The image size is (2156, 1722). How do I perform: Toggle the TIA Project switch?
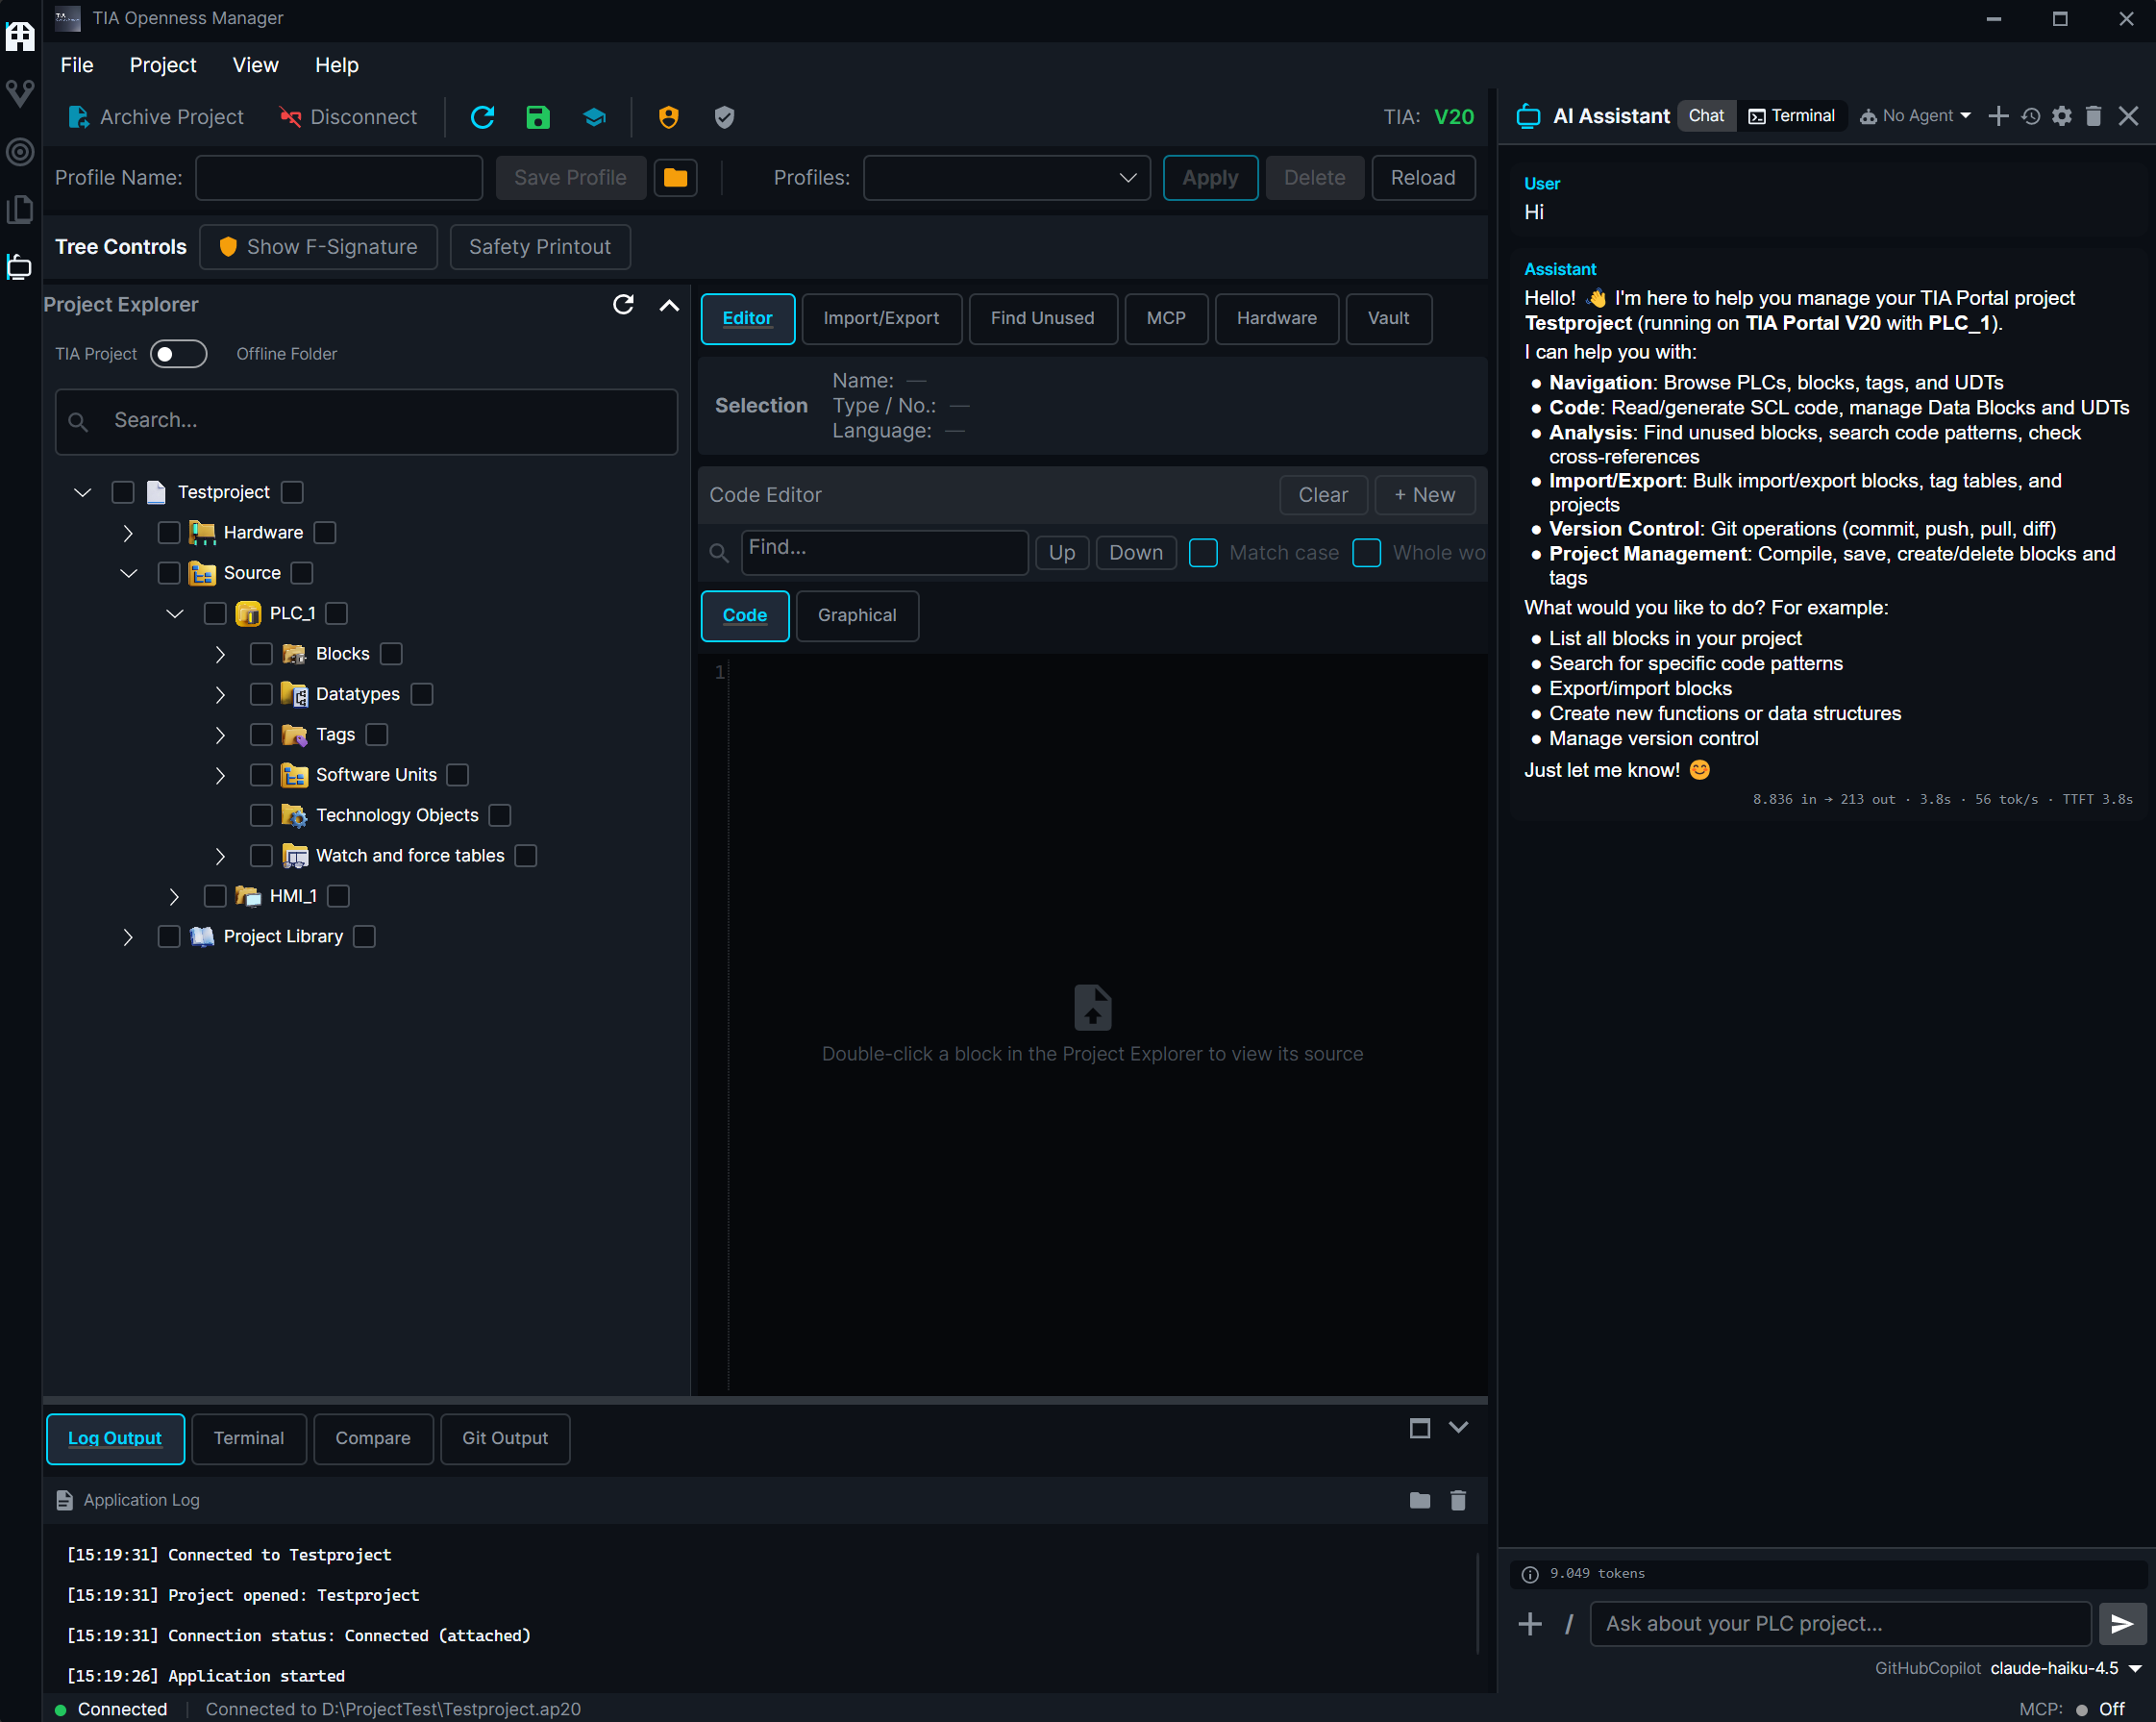click(x=178, y=353)
